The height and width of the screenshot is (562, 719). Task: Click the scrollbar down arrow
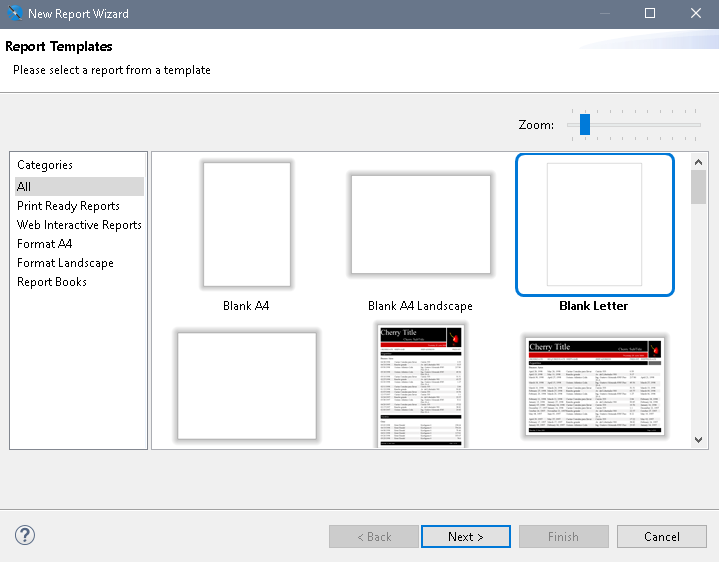click(699, 439)
